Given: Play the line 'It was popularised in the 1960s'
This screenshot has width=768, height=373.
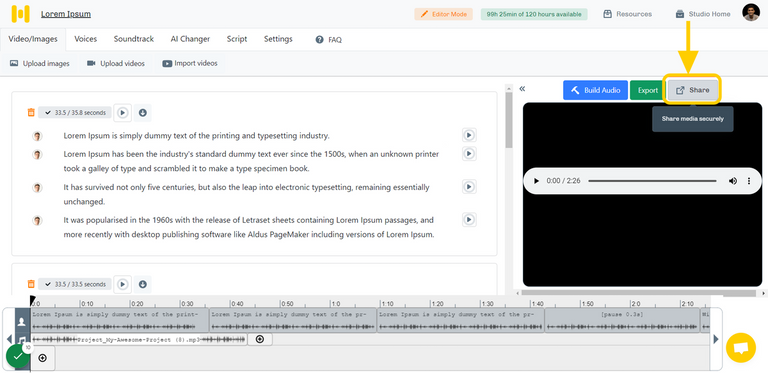Looking at the screenshot, I should (x=469, y=219).
